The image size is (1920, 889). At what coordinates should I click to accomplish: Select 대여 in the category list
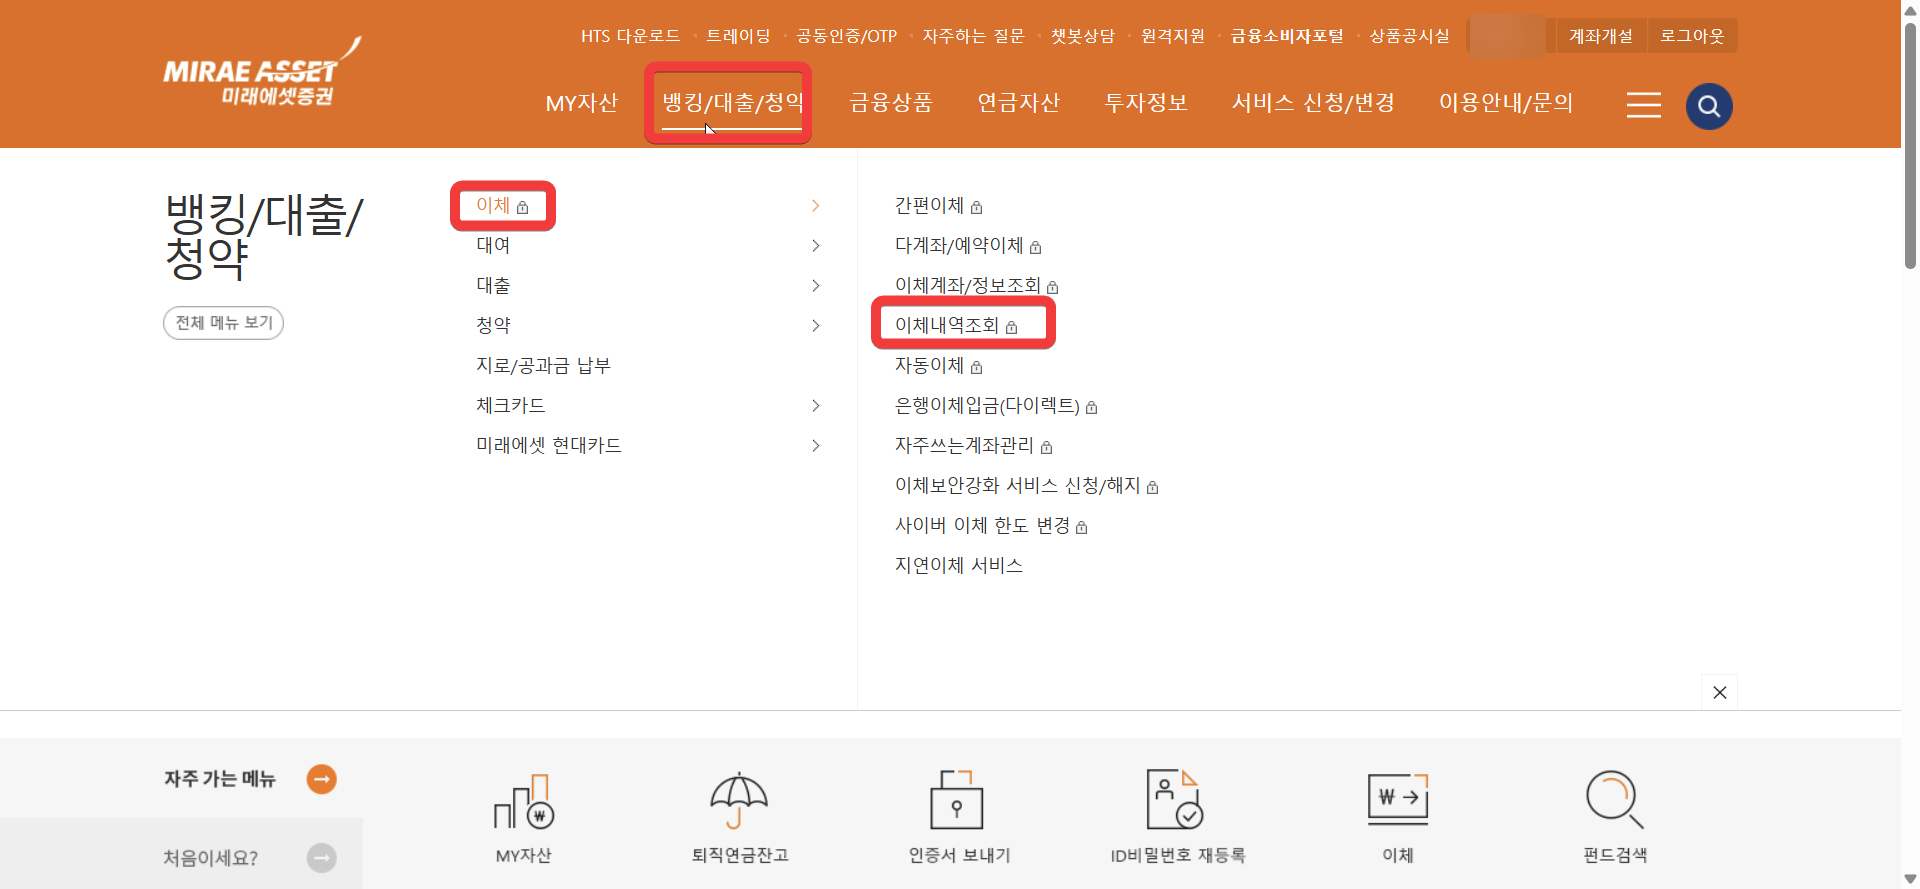tap(493, 245)
